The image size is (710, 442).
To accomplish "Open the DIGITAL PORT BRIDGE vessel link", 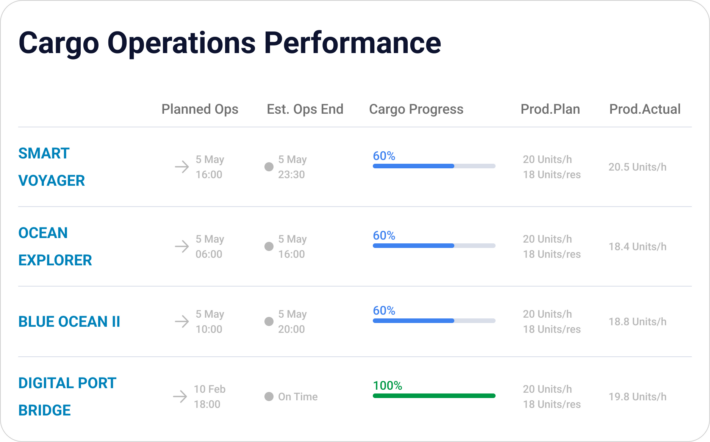I will [x=67, y=397].
